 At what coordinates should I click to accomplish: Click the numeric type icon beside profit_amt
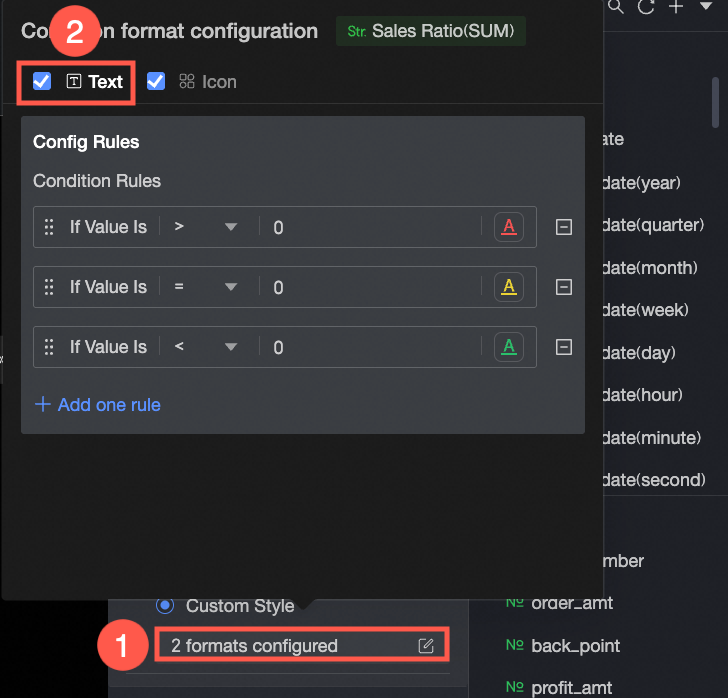coord(514,686)
